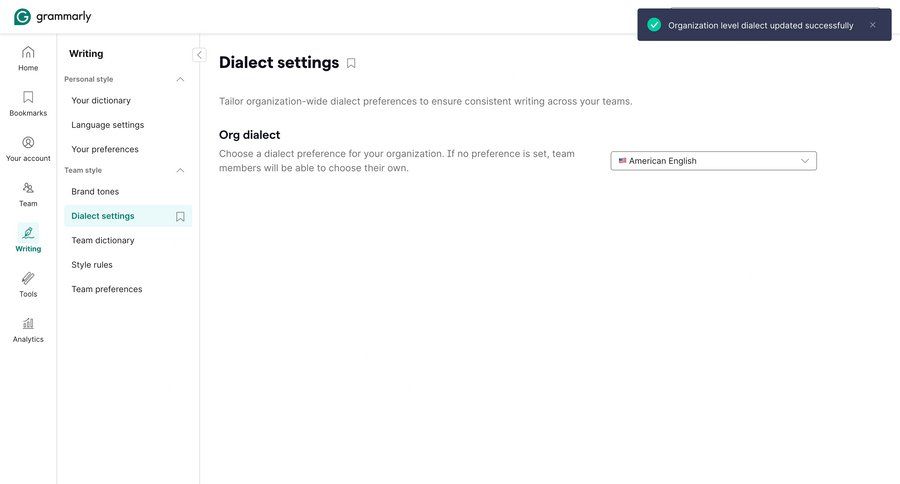The image size is (900, 484).
Task: Open the Team sidebar icon
Action: tap(28, 188)
